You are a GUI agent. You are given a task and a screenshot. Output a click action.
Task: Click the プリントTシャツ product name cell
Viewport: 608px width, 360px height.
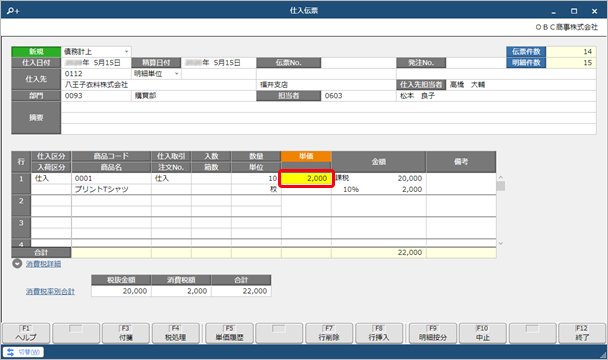[111, 189]
